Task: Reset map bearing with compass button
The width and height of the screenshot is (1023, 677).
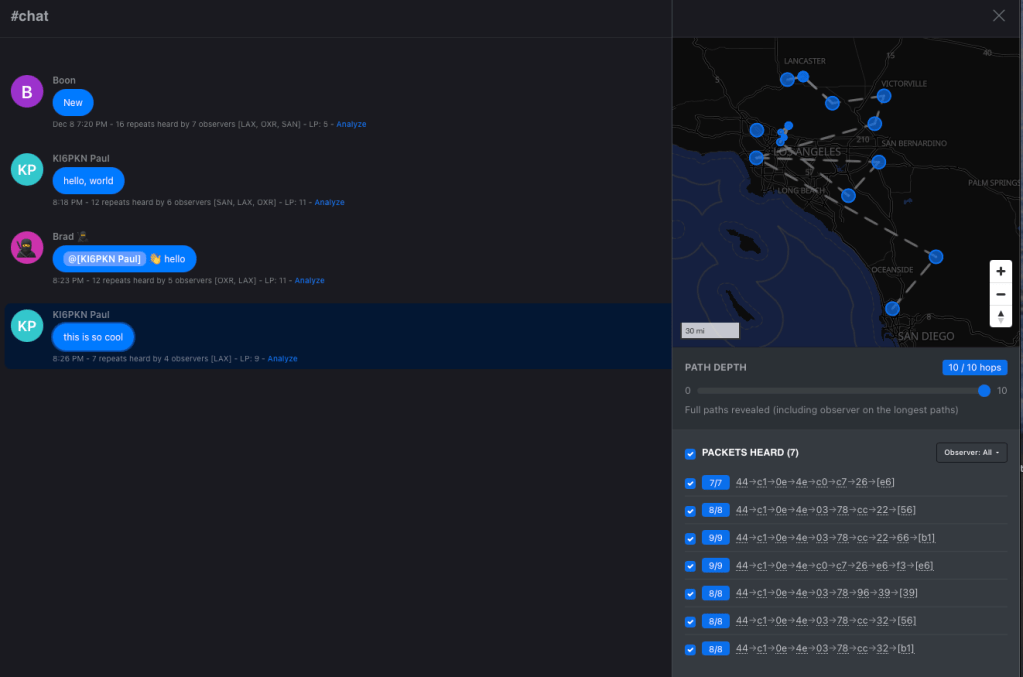Action: [1000, 316]
